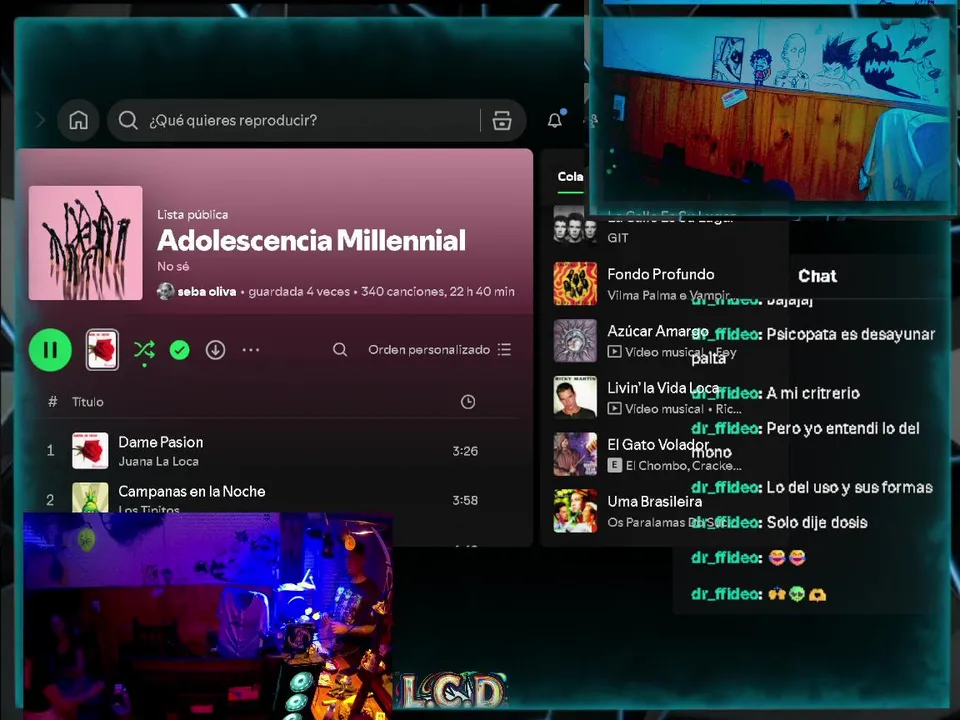Click Azúcar Amargo album cover
The image size is (960, 720).
[575, 340]
